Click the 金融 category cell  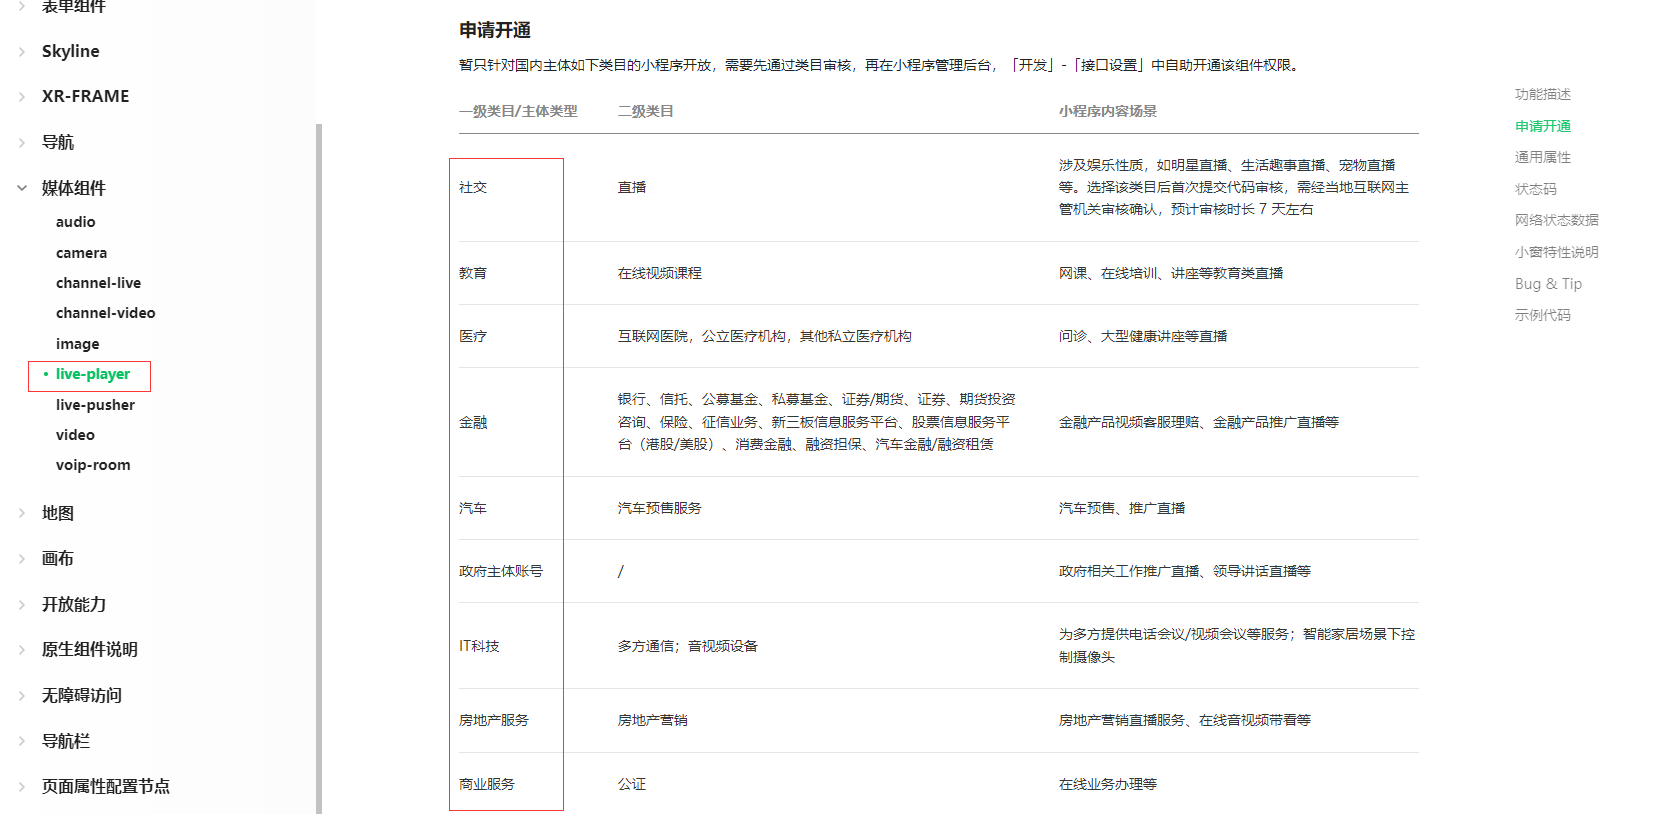[473, 422]
